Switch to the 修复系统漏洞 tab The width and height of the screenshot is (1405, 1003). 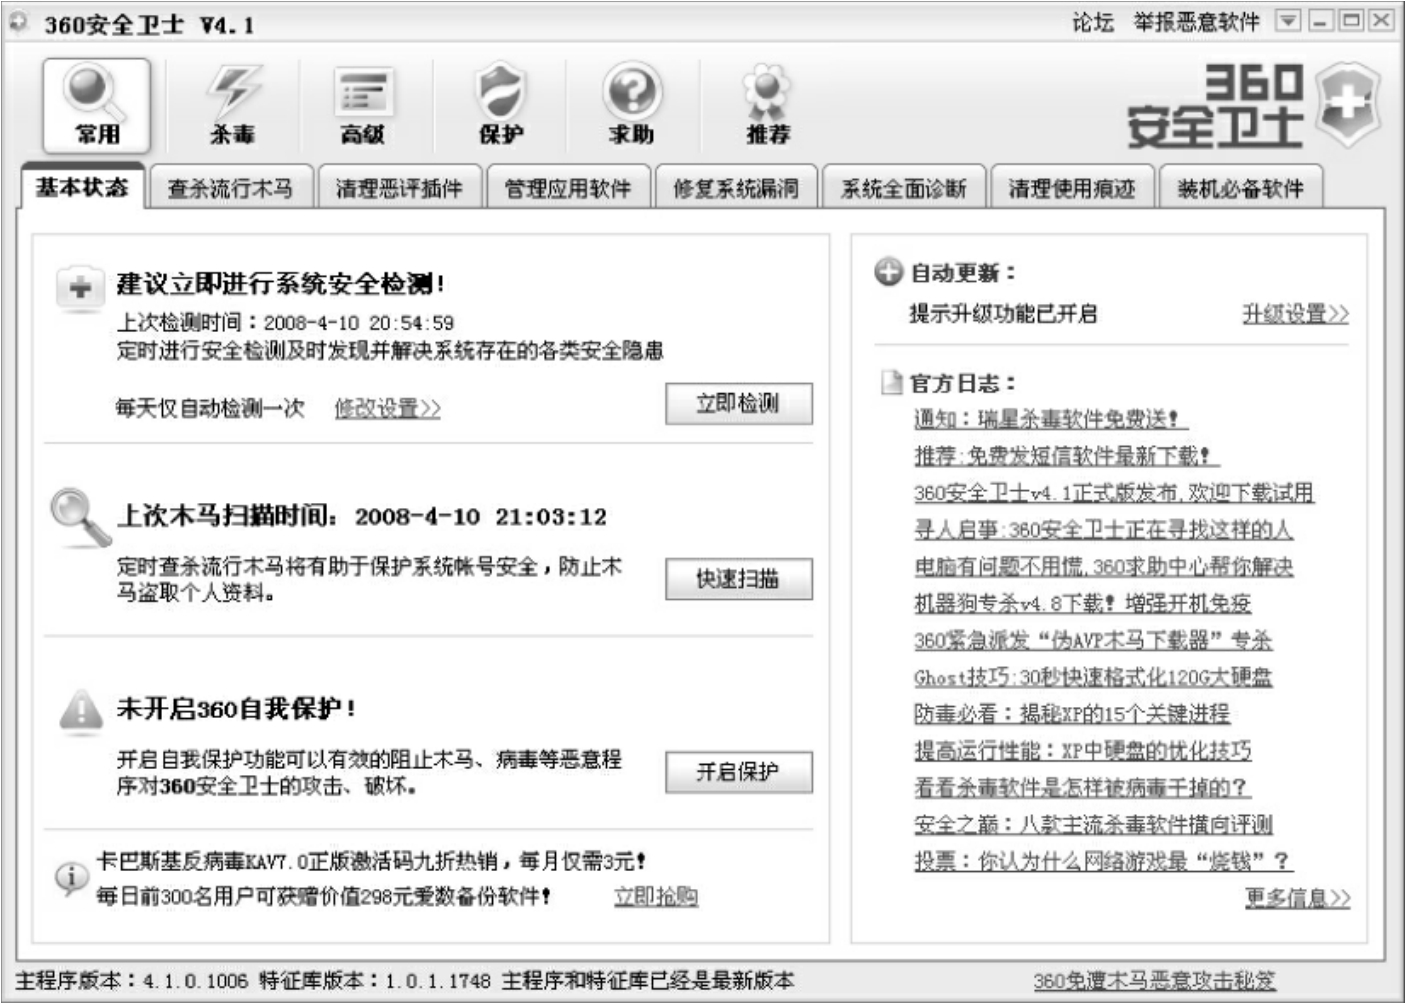pyautogui.click(x=735, y=188)
